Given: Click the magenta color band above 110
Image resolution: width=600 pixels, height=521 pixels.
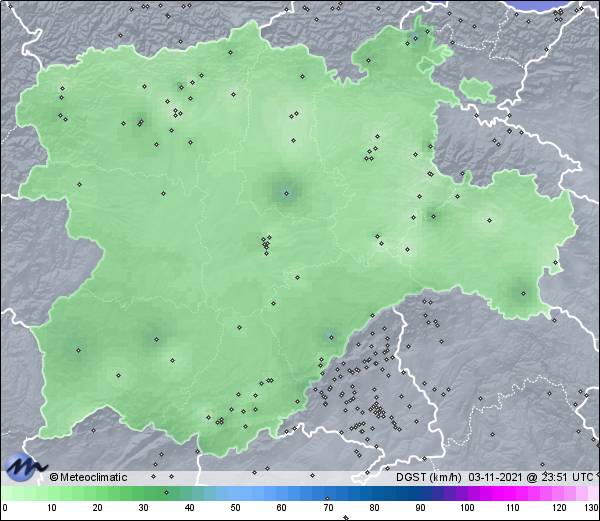Looking at the screenshot, I should point(513,493).
